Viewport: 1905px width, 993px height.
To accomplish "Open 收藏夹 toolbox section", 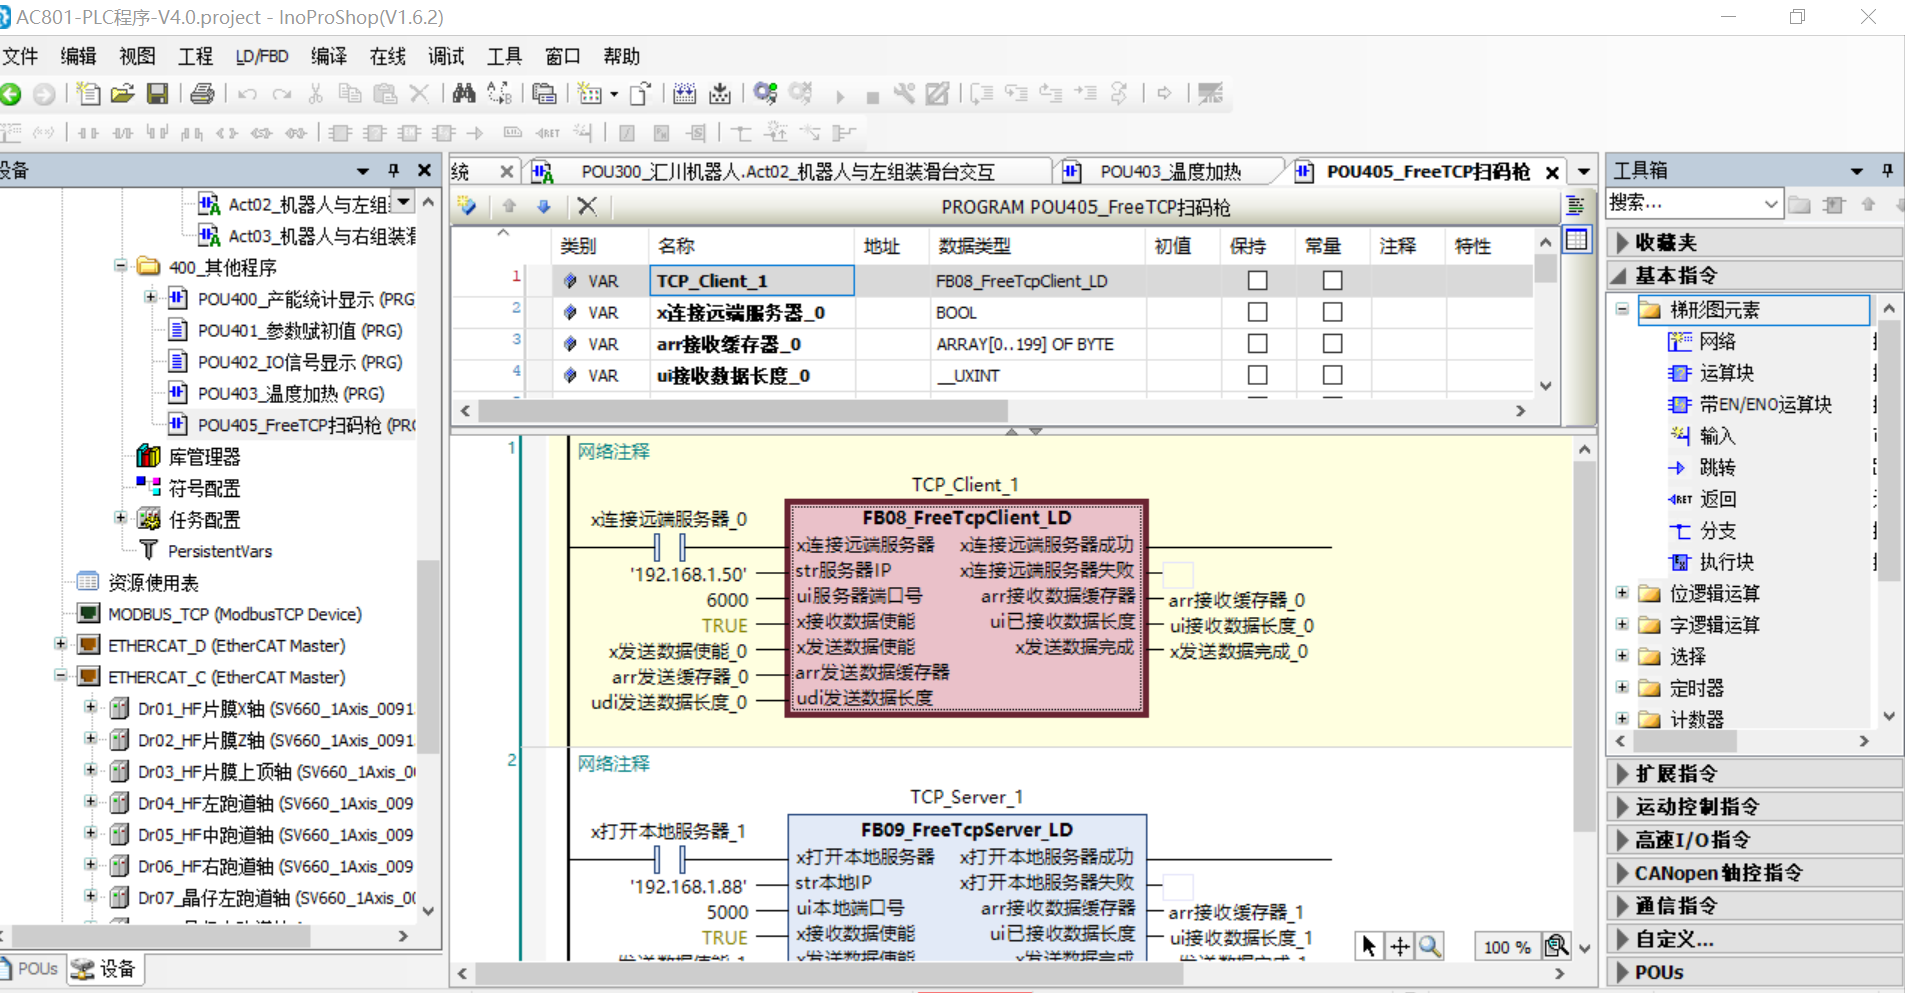I will click(1755, 242).
